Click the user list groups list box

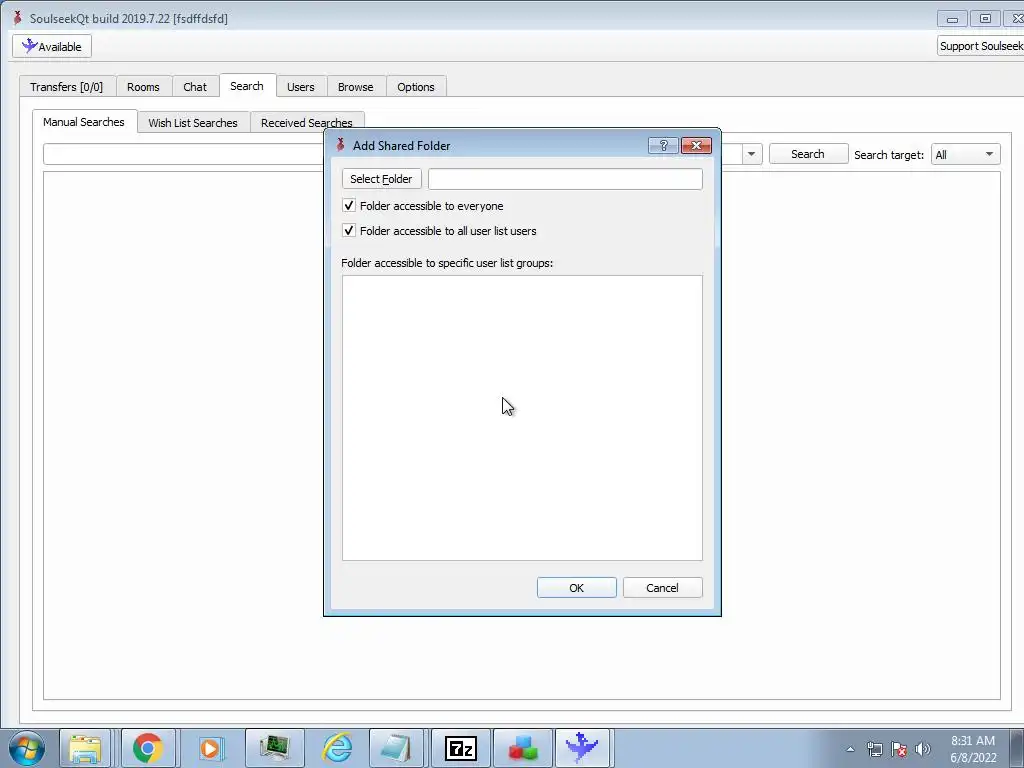(522, 418)
